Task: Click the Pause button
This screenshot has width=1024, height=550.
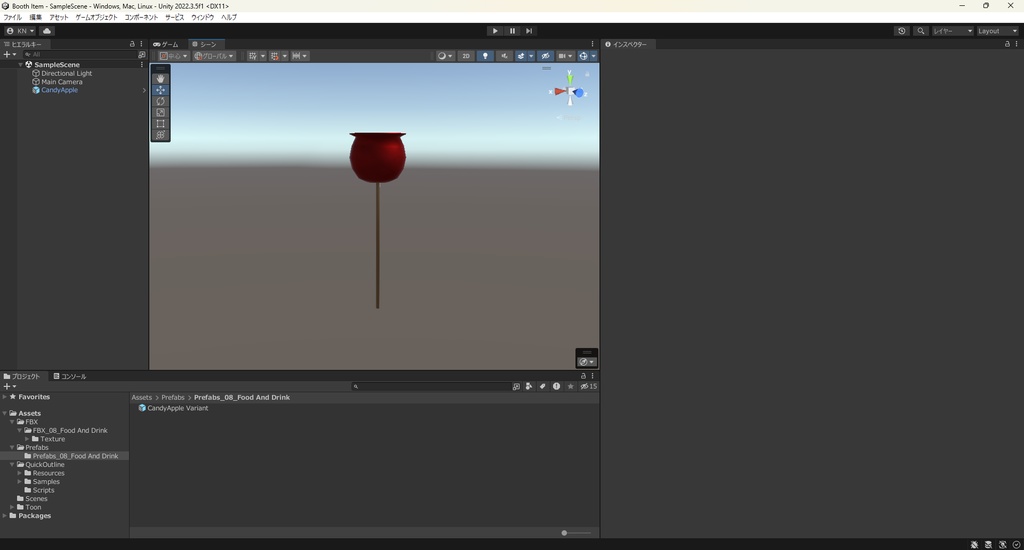Action: (512, 31)
